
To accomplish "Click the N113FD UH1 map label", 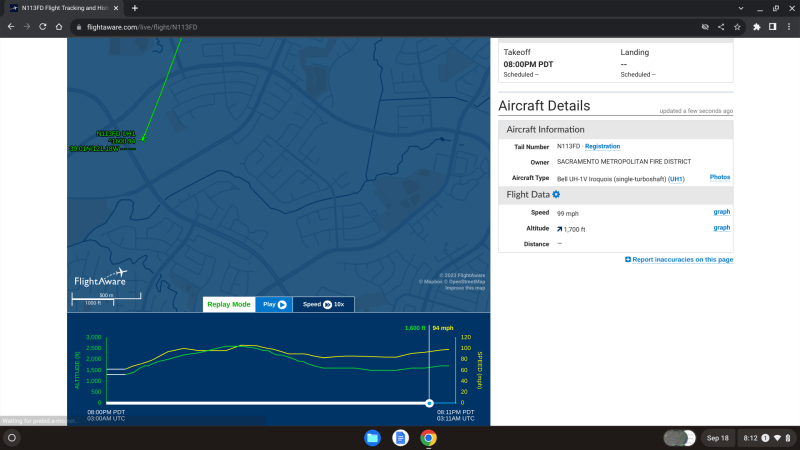I will coord(116,134).
